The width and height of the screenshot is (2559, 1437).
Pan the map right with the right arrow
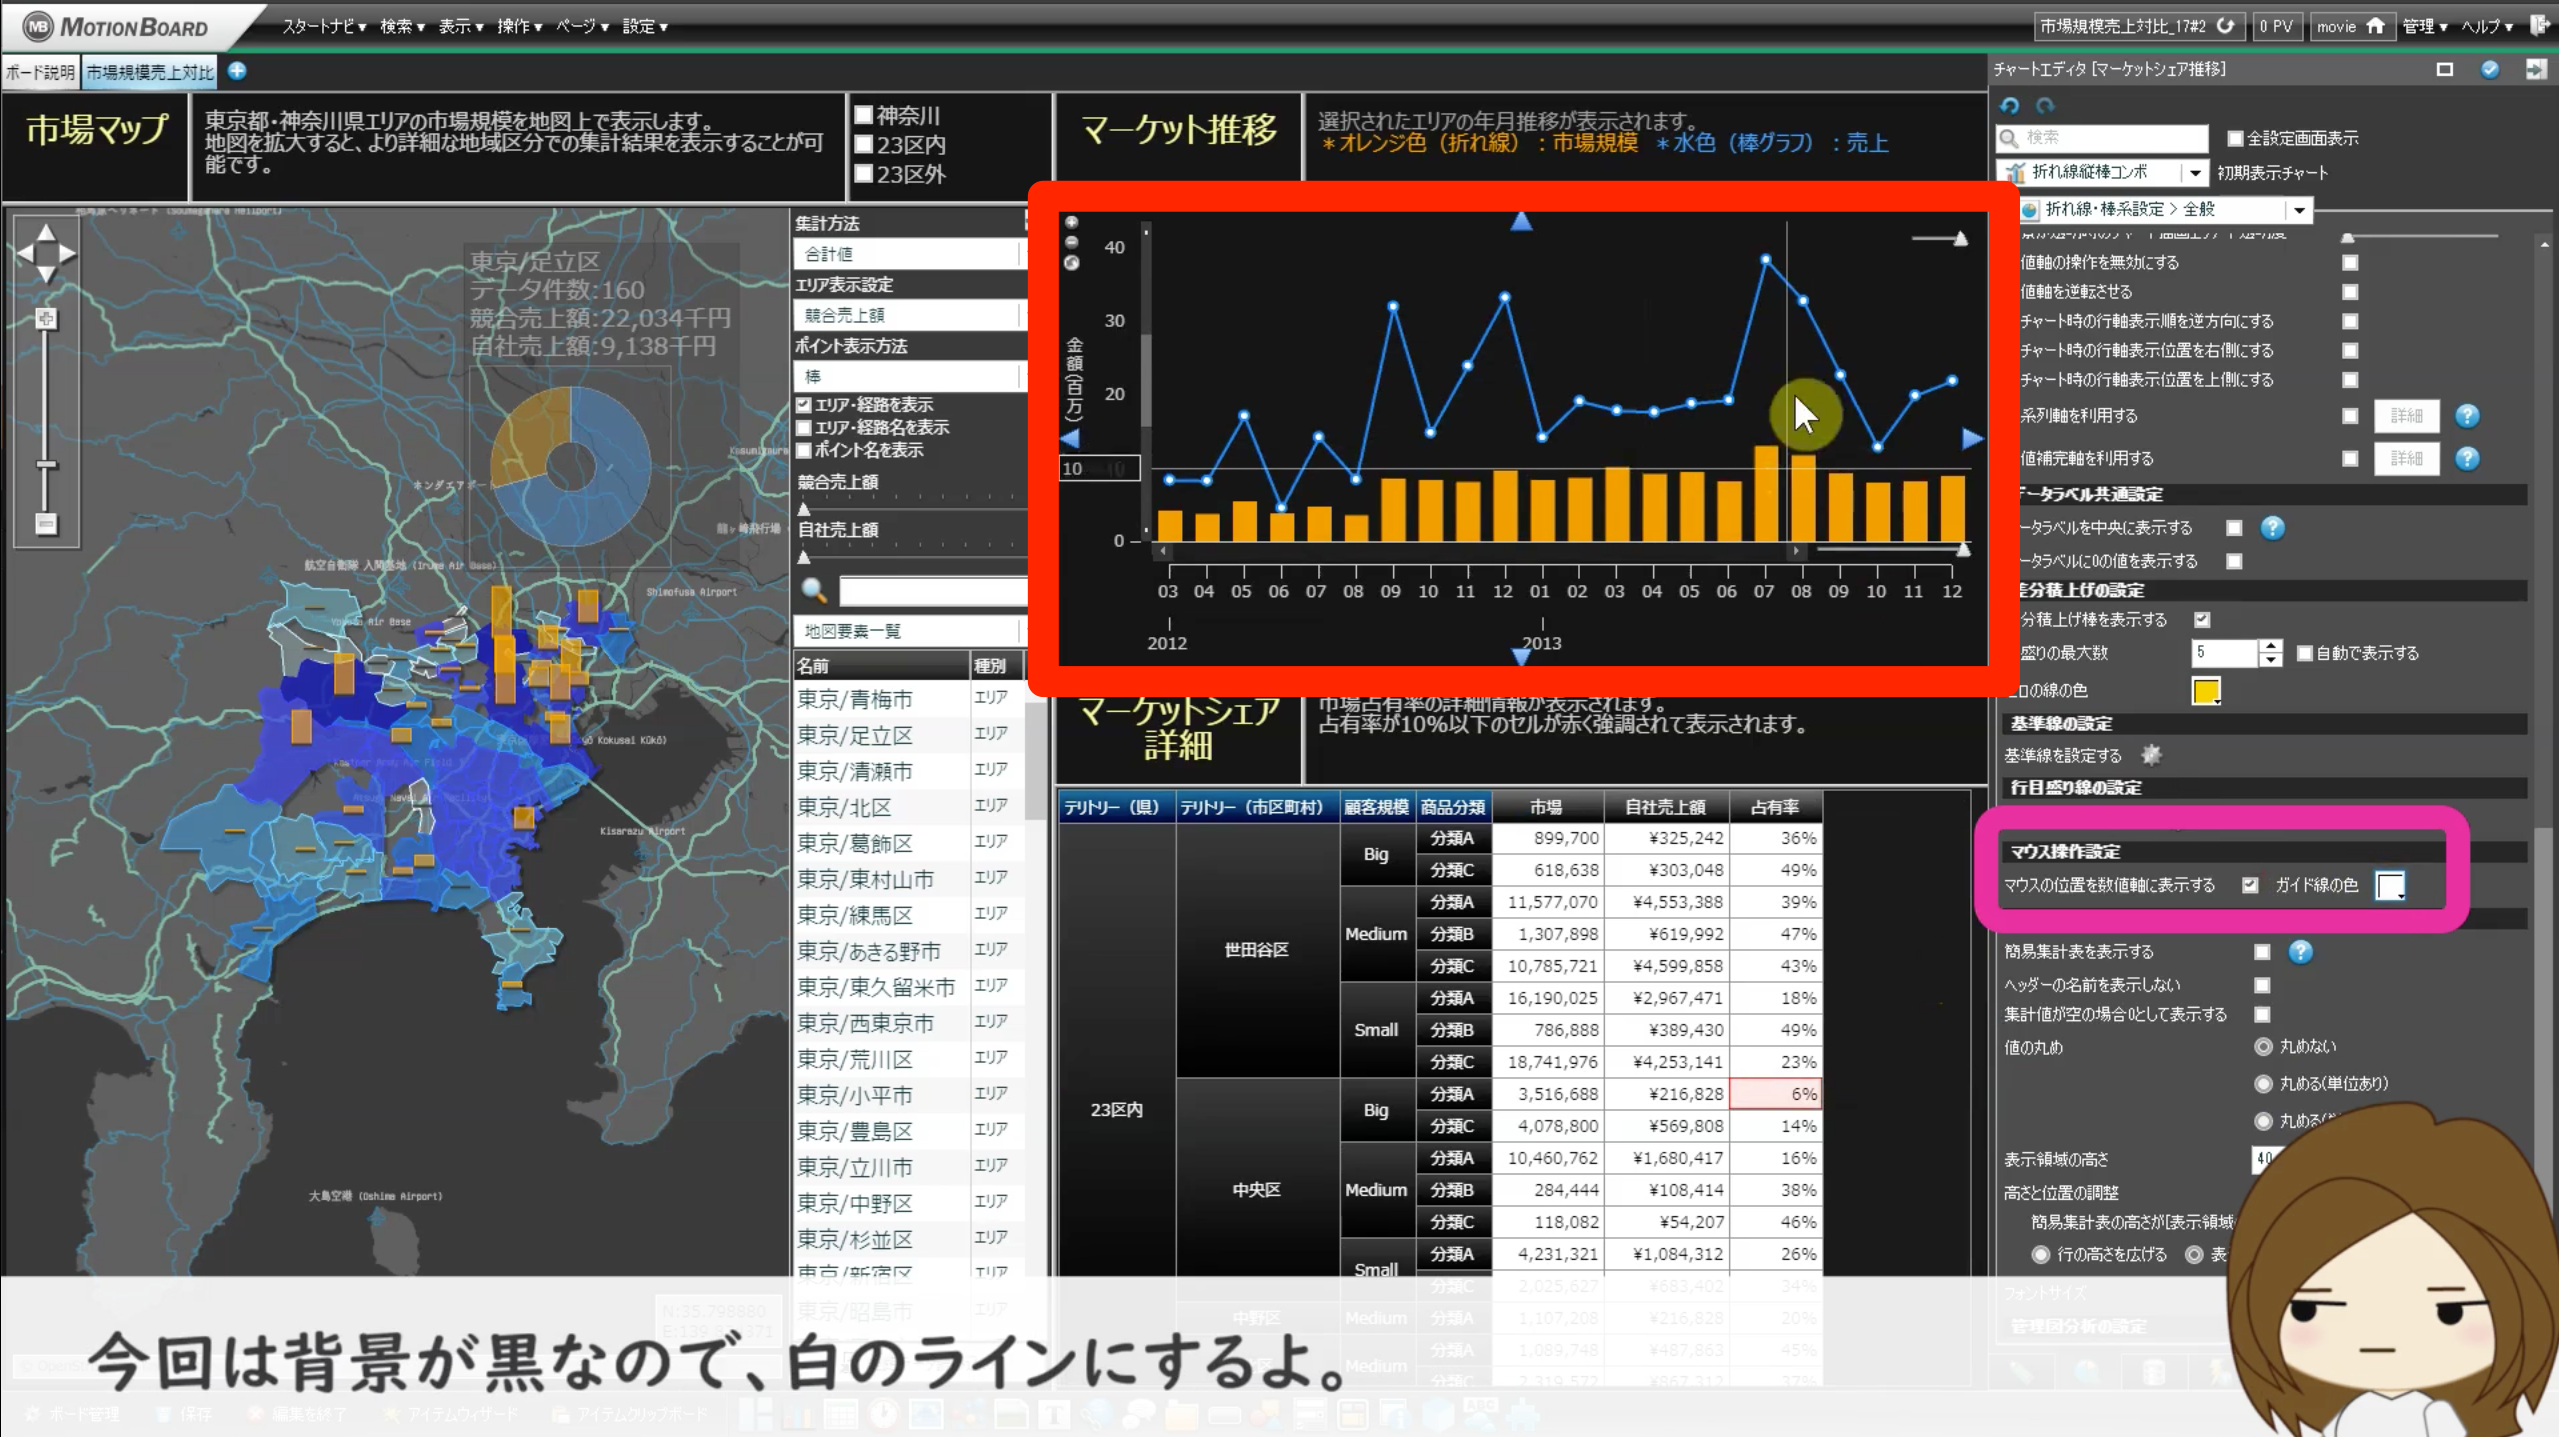point(67,253)
